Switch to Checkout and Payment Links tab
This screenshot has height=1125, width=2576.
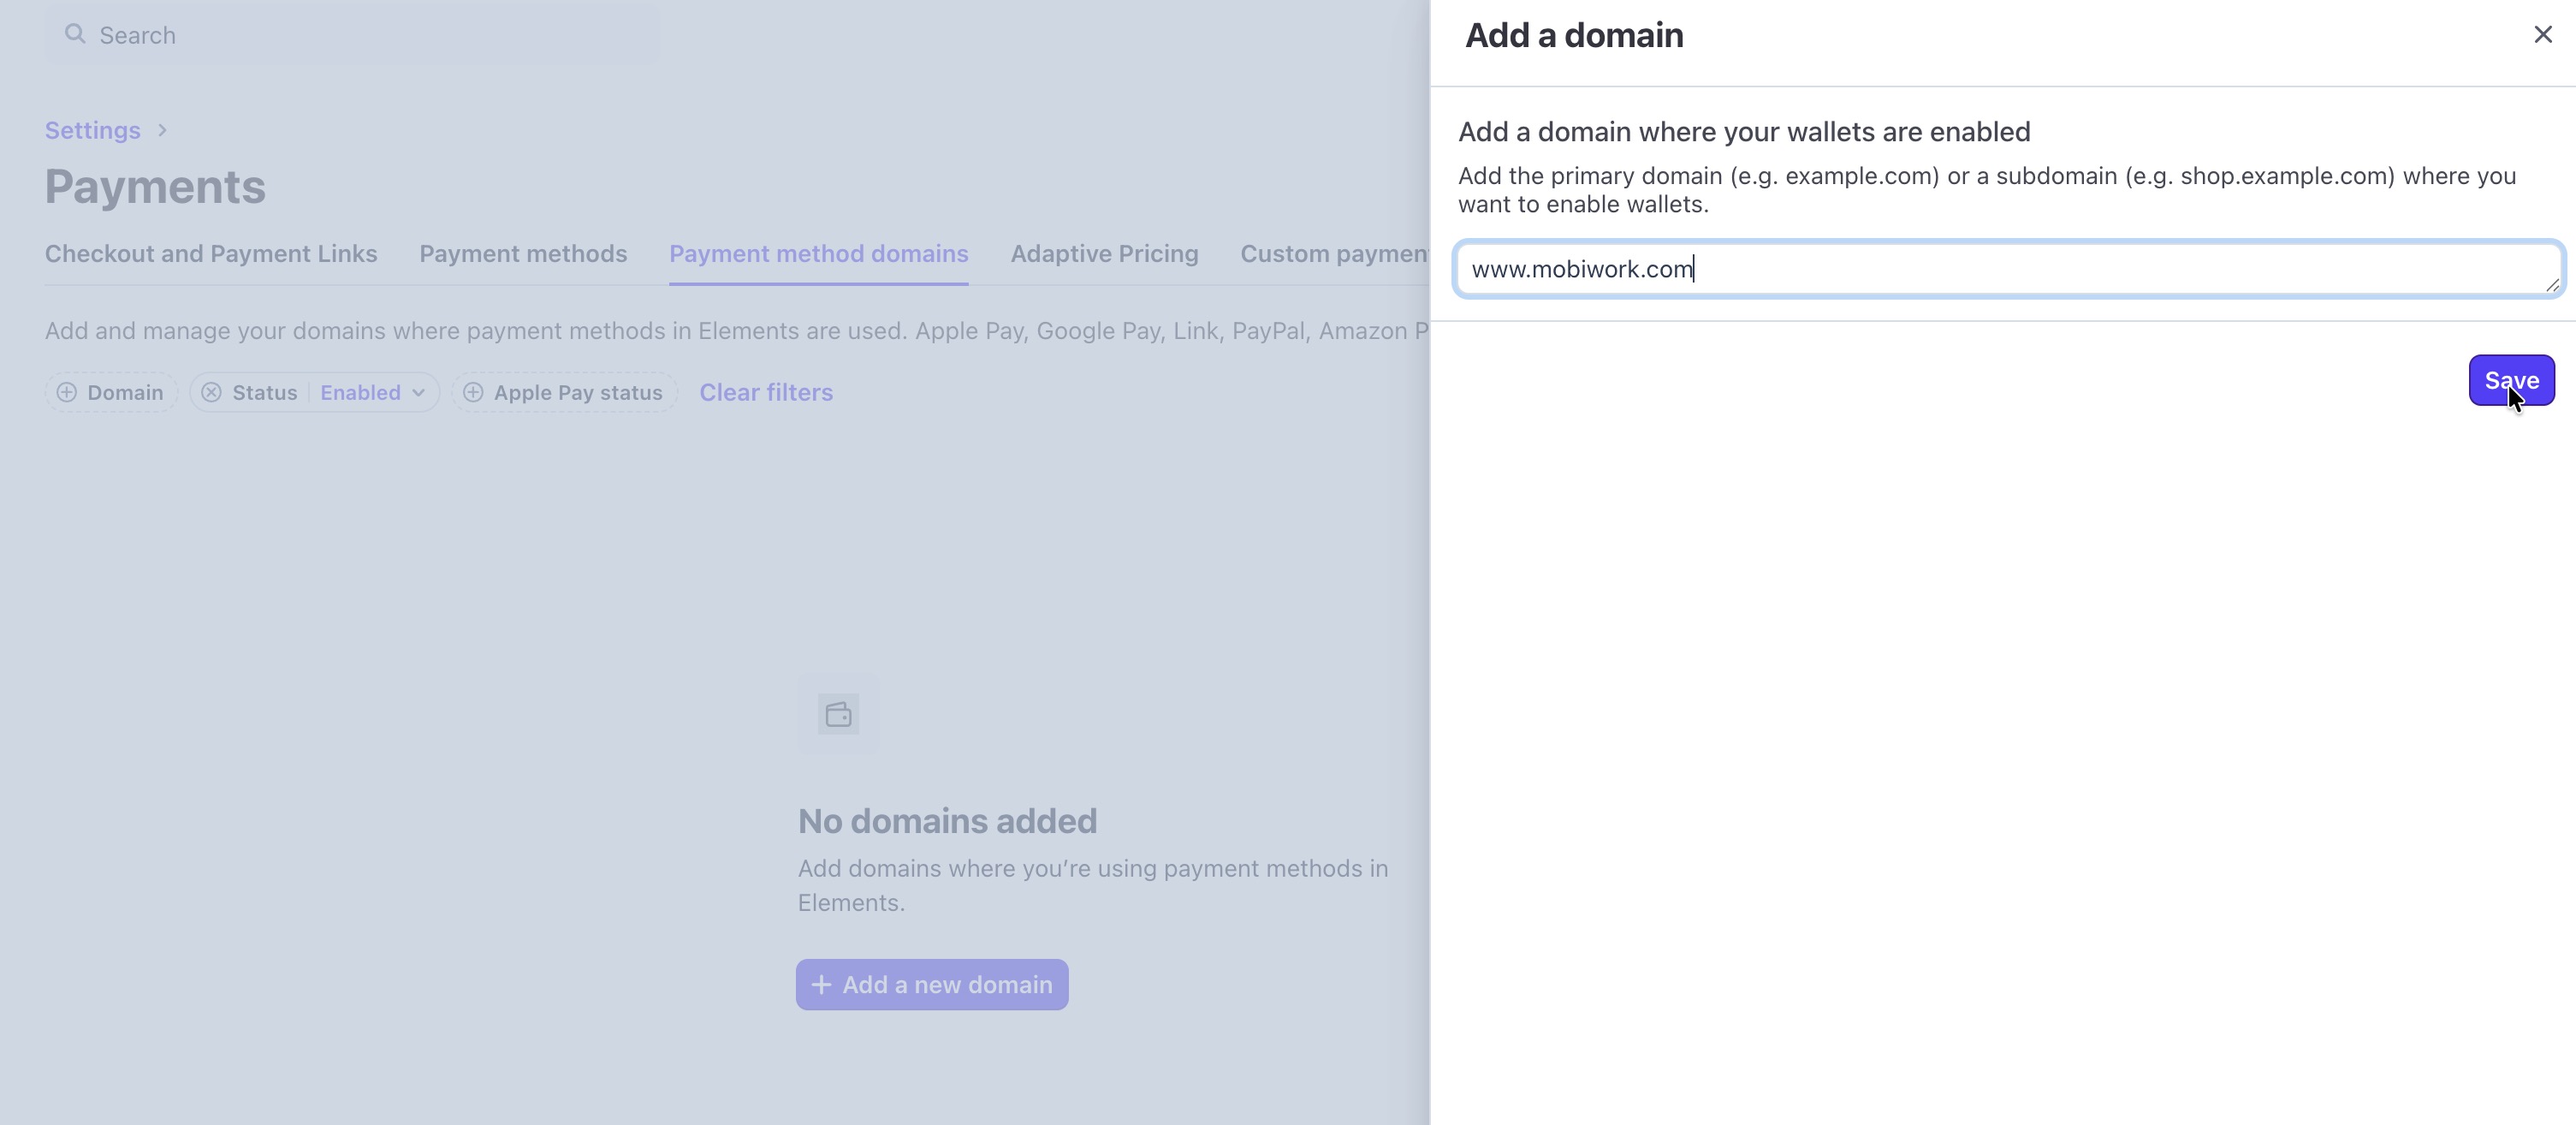click(x=211, y=254)
